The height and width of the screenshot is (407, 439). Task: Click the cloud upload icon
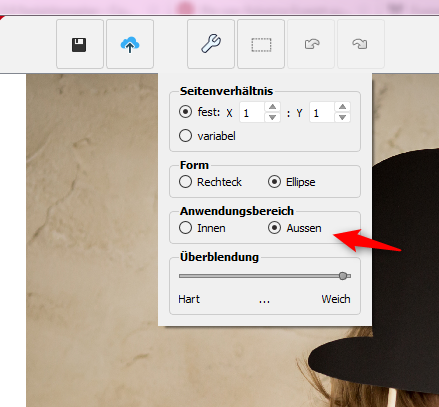130,44
